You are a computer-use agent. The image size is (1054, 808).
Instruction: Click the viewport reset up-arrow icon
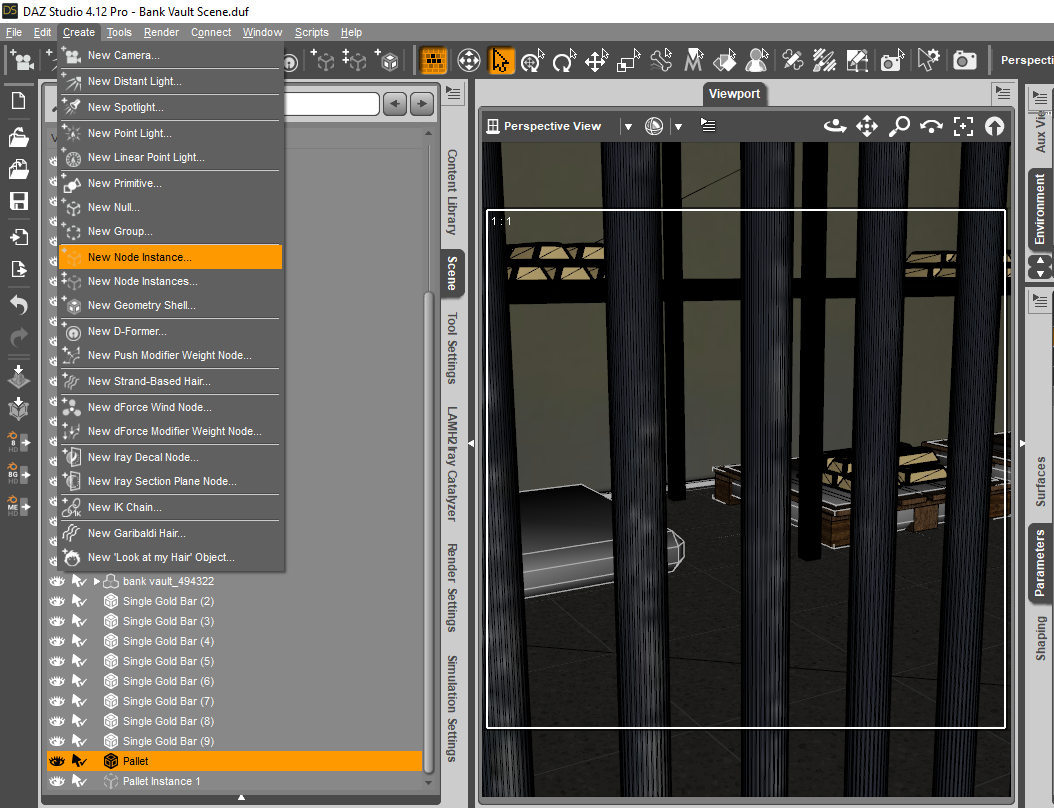[994, 126]
